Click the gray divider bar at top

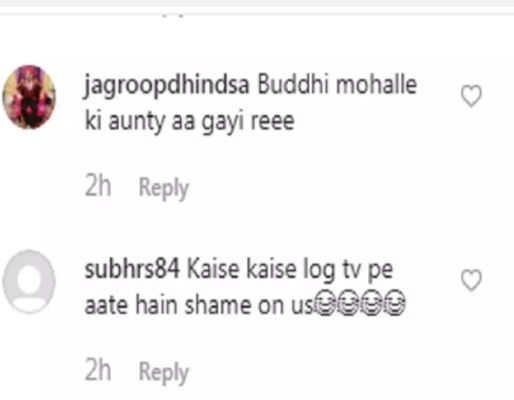pyautogui.click(x=257, y=3)
